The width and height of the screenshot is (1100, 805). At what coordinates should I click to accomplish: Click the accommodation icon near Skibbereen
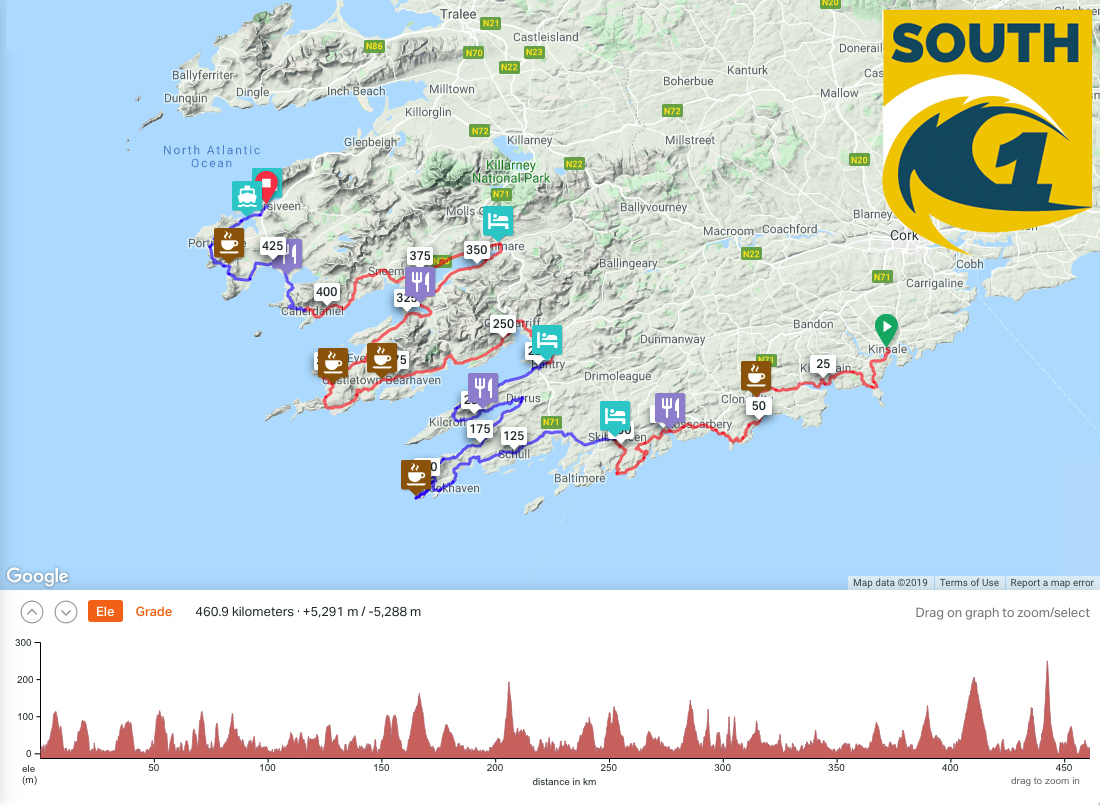pyautogui.click(x=614, y=416)
